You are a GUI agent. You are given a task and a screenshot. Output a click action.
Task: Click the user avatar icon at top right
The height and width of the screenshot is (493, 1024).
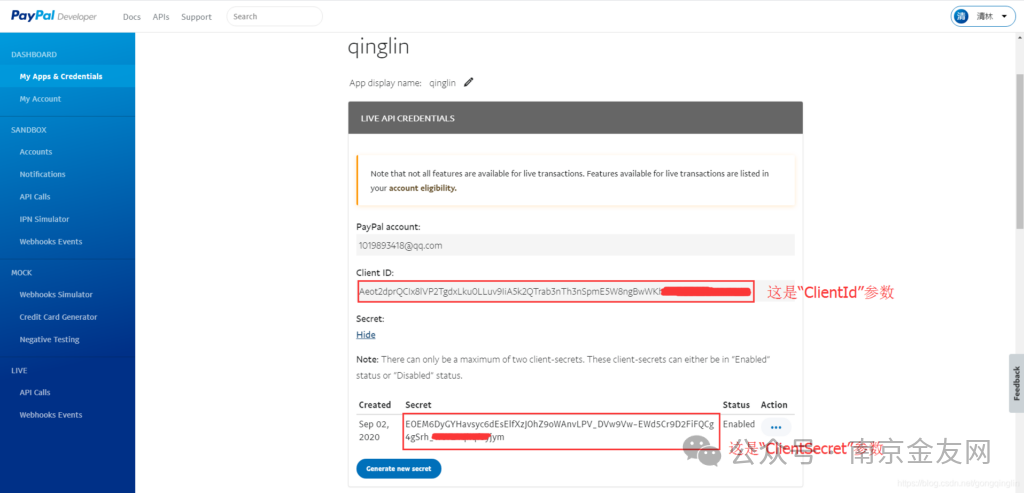962,16
